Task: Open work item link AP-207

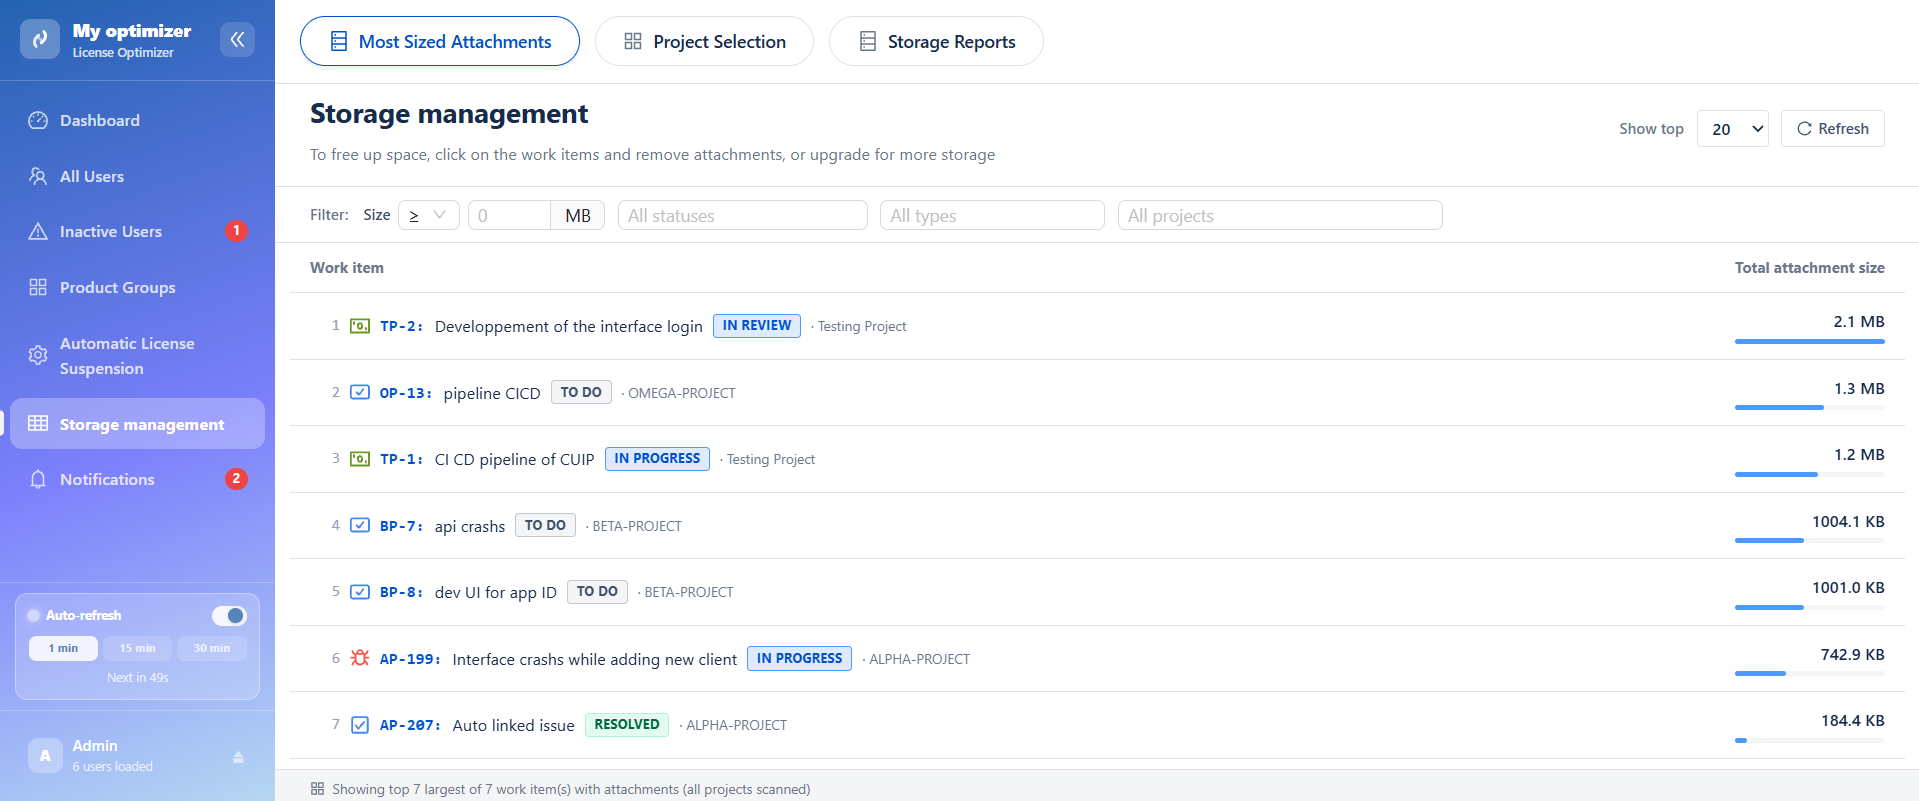Action: coord(410,725)
